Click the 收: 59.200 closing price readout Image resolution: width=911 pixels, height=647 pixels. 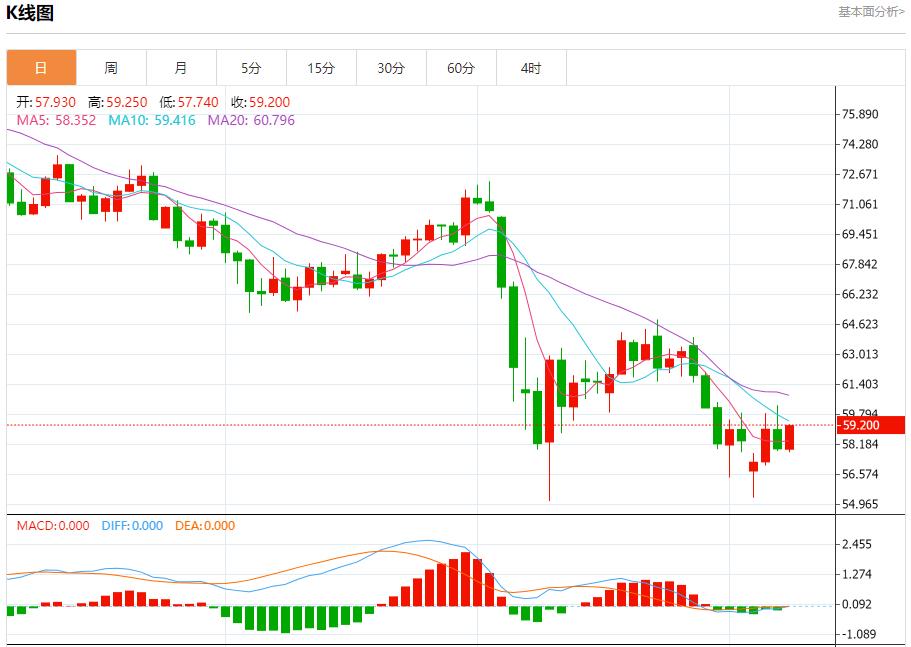click(260, 102)
